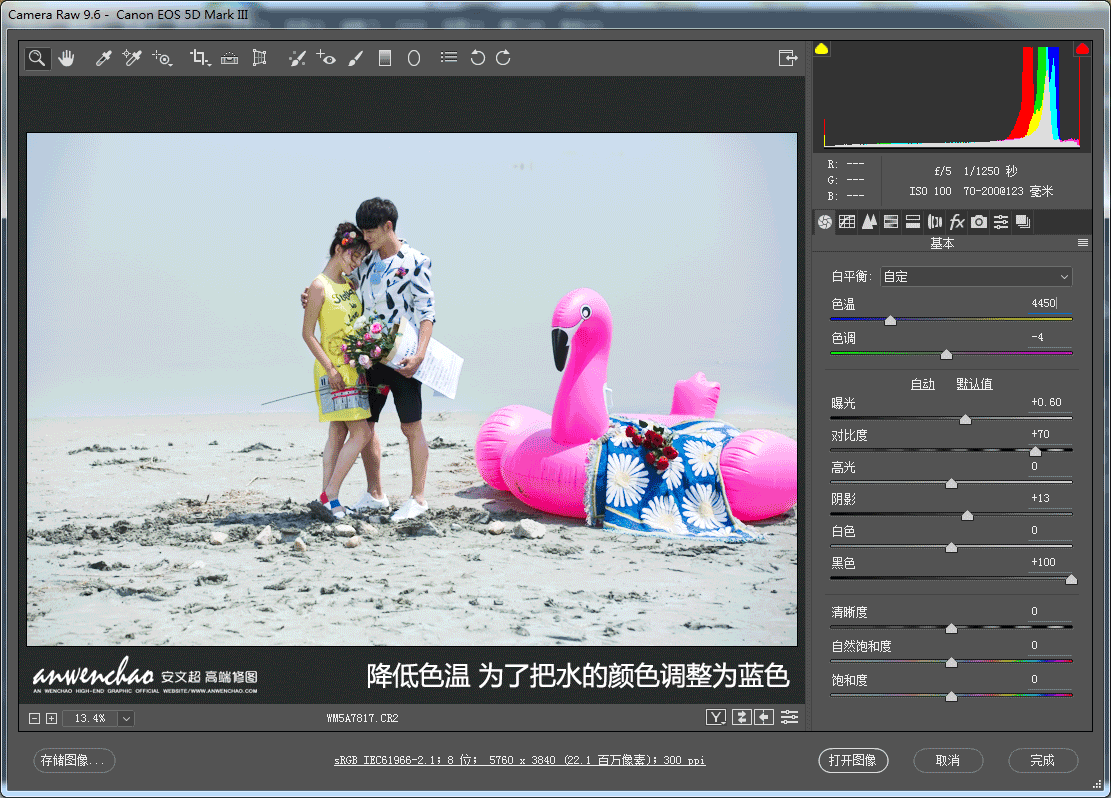Viewport: 1111px width, 798px height.
Task: Toggle between current and default settings
Action: 789,717
